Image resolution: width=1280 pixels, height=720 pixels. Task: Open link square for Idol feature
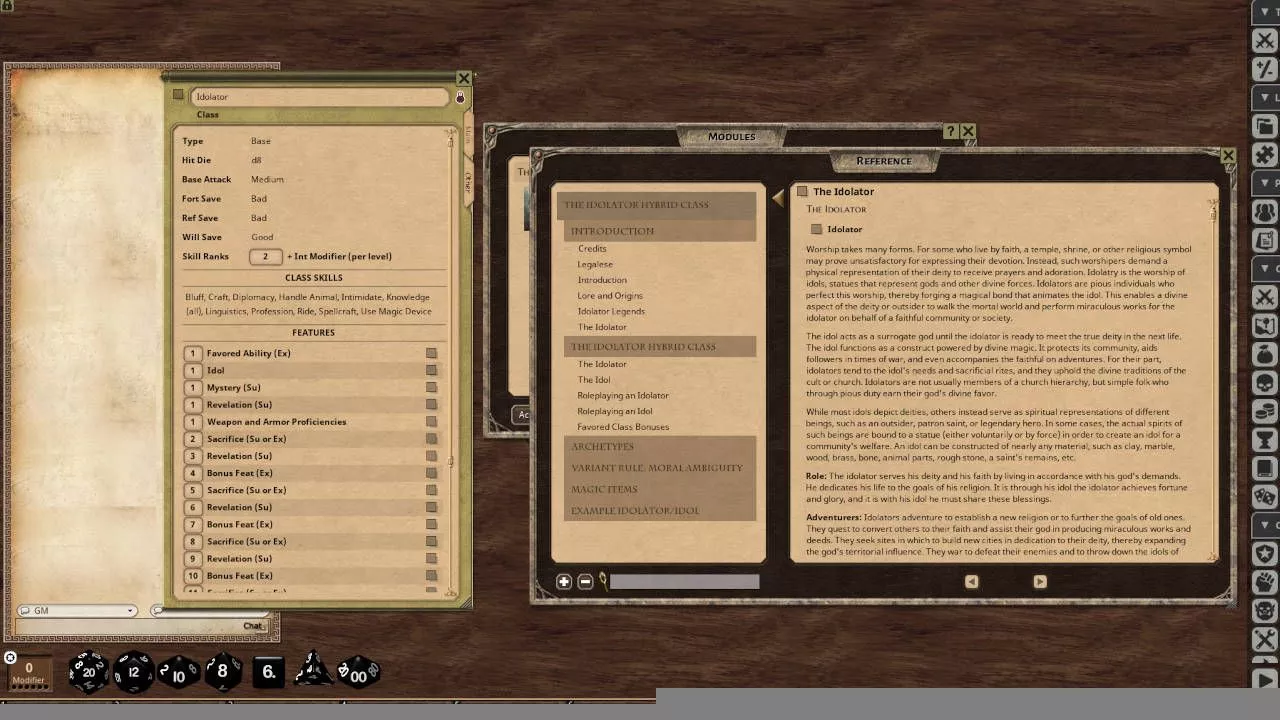point(431,370)
